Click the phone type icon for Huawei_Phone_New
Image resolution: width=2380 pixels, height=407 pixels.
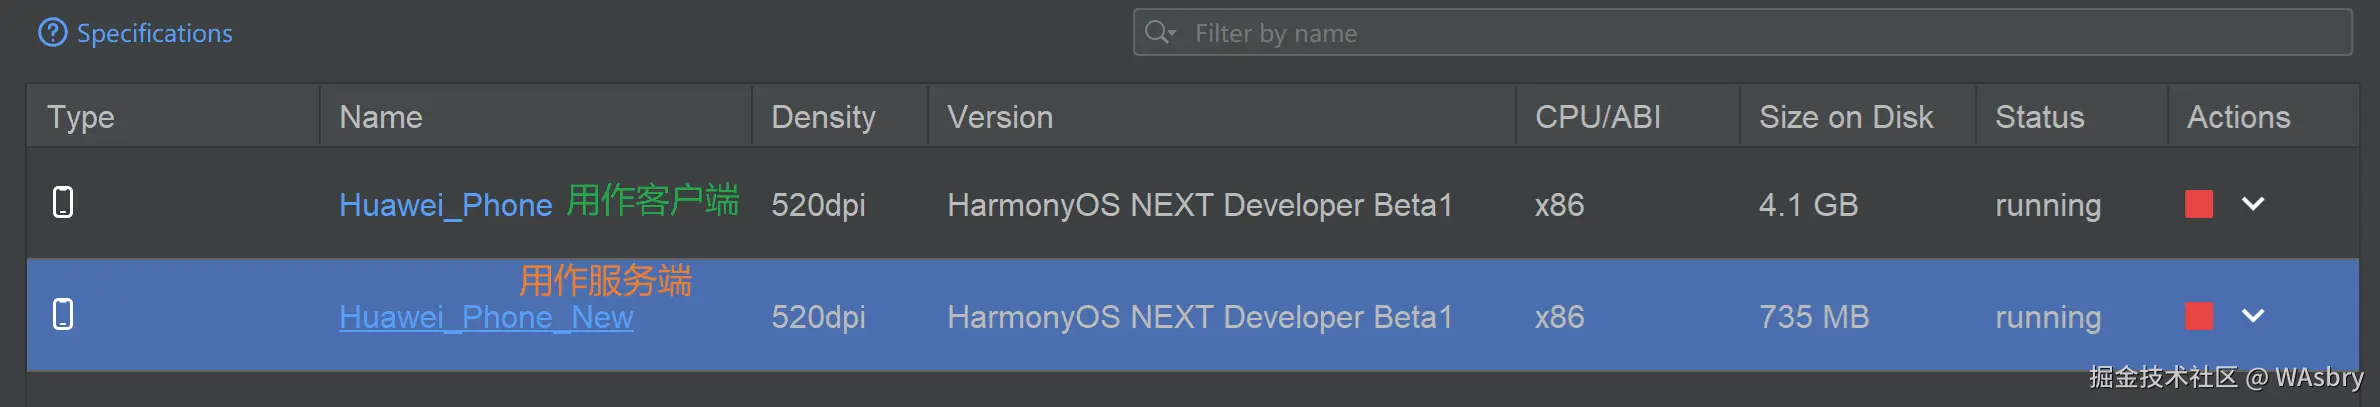click(63, 314)
